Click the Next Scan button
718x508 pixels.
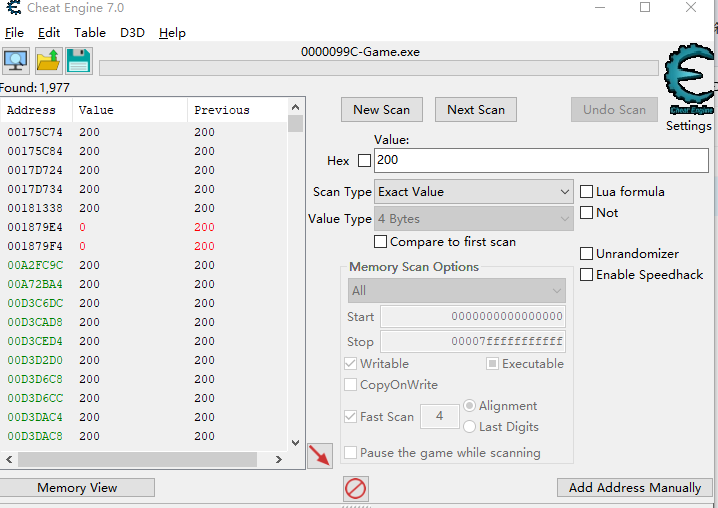pyautogui.click(x=476, y=109)
